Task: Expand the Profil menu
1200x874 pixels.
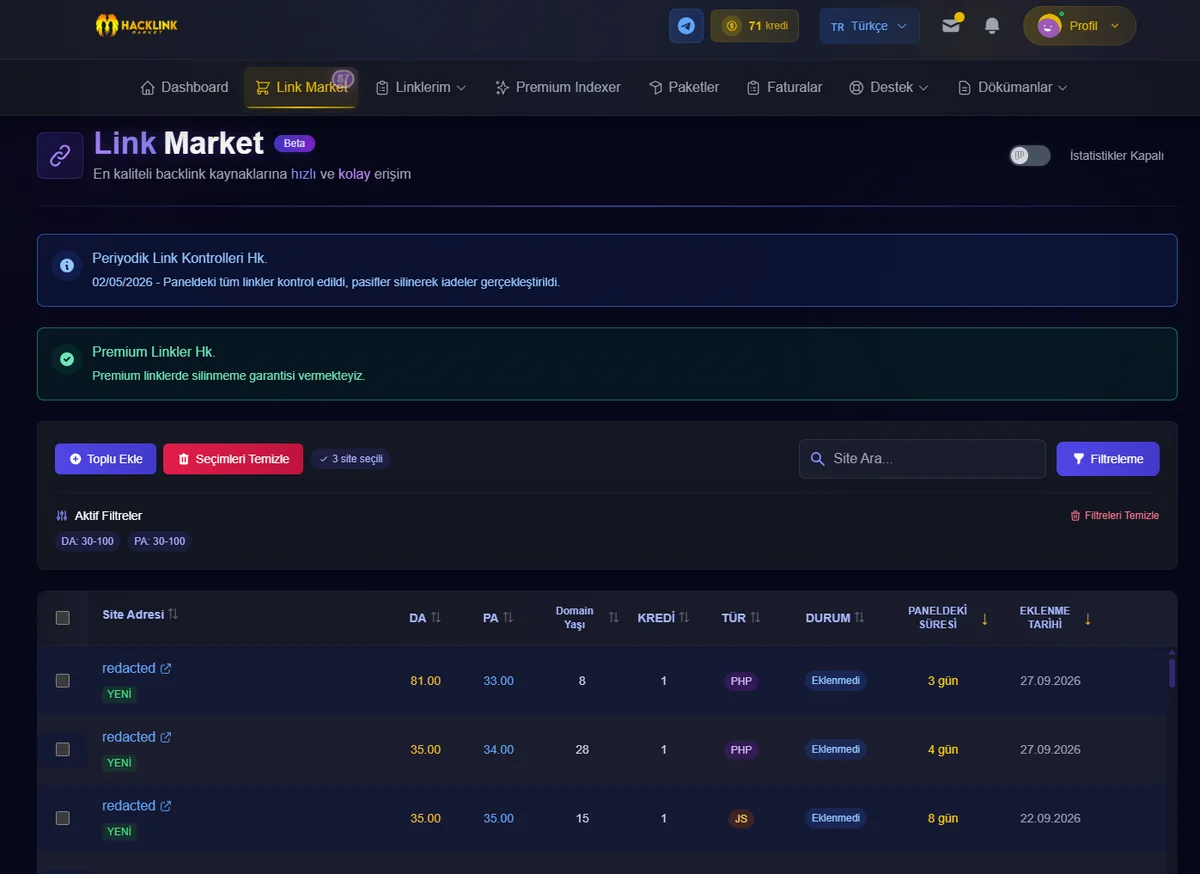Action: click(1079, 26)
